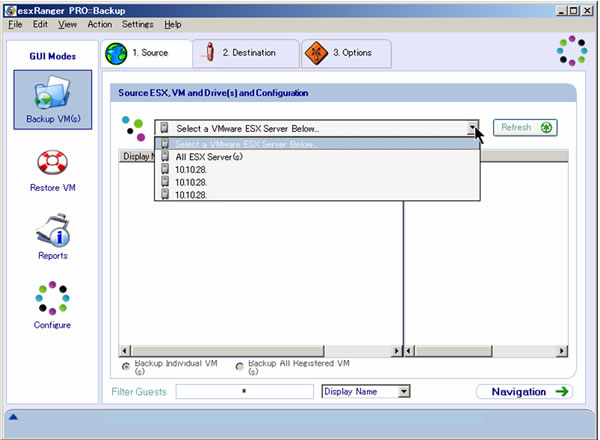Click the Navigation arrow button
Viewport: 600px width, 440px height.
(x=524, y=391)
